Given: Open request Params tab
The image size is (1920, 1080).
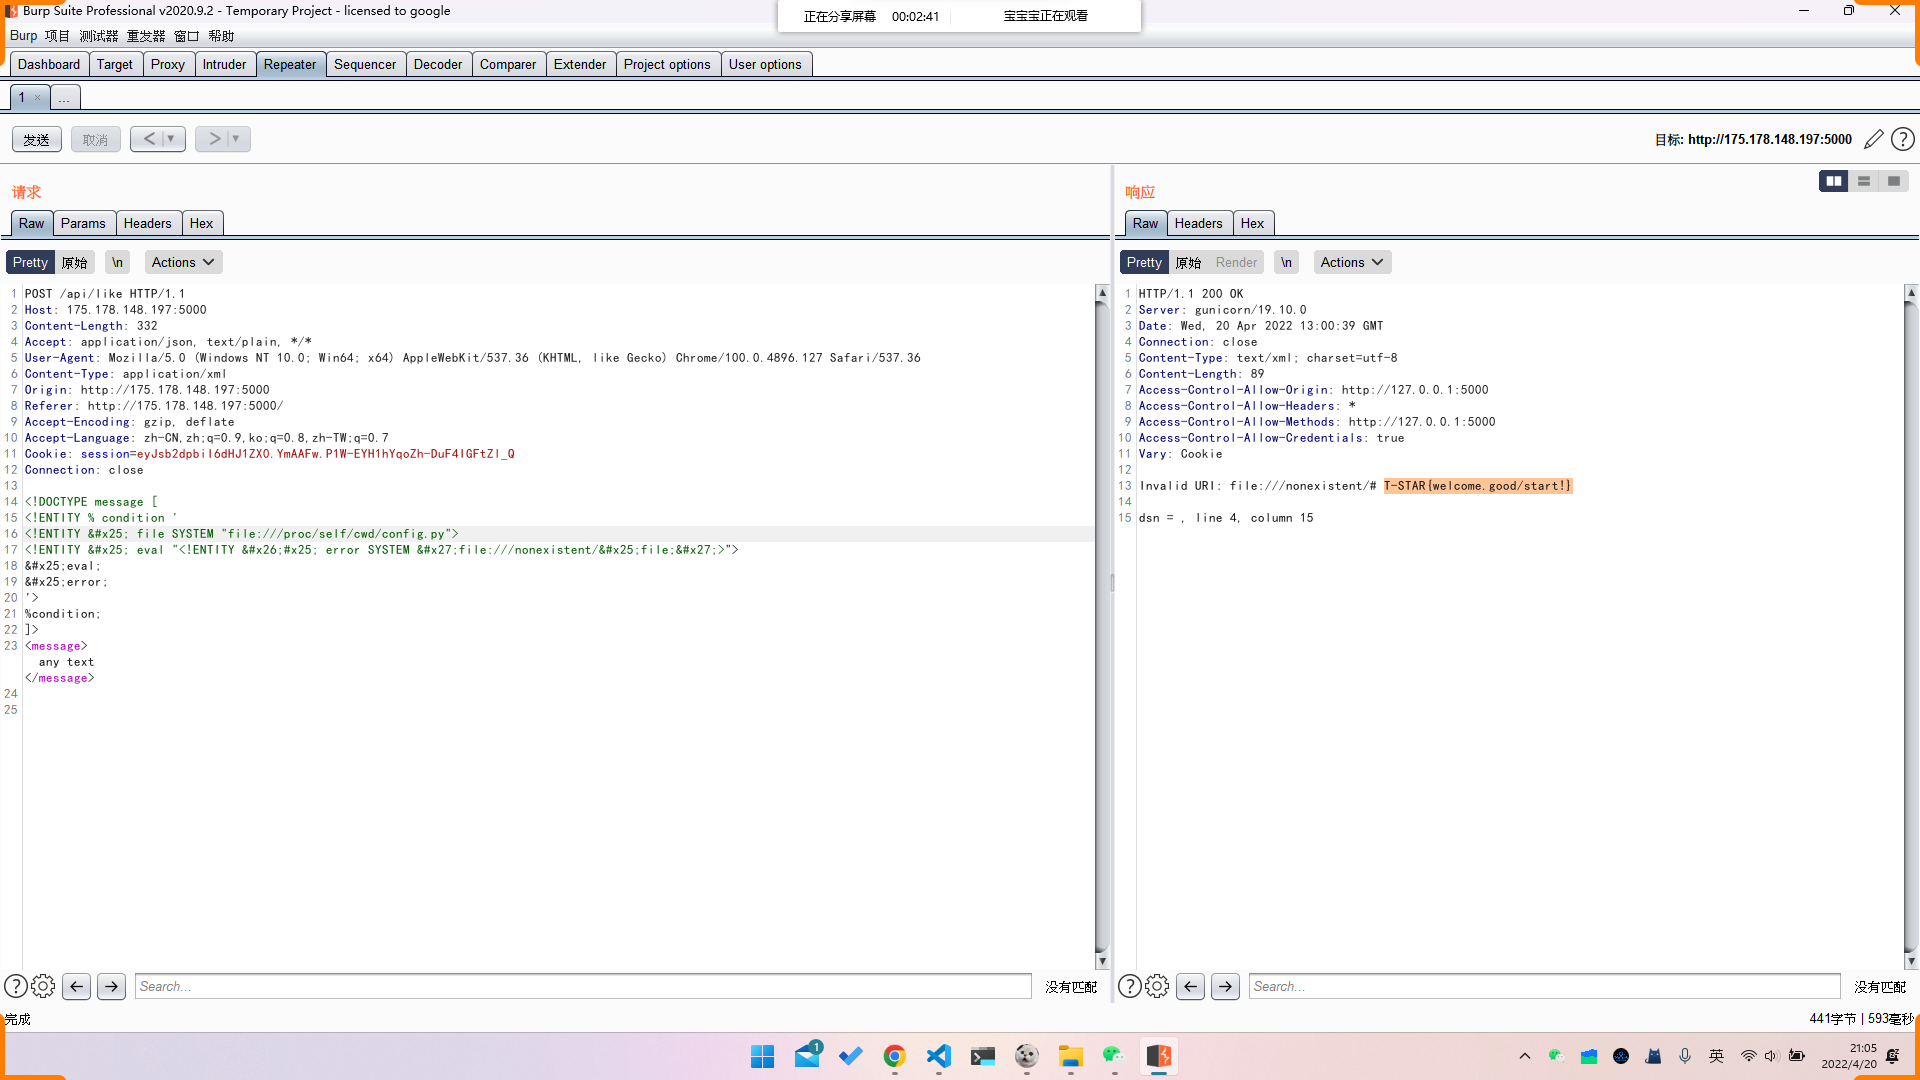Looking at the screenshot, I should tap(83, 223).
